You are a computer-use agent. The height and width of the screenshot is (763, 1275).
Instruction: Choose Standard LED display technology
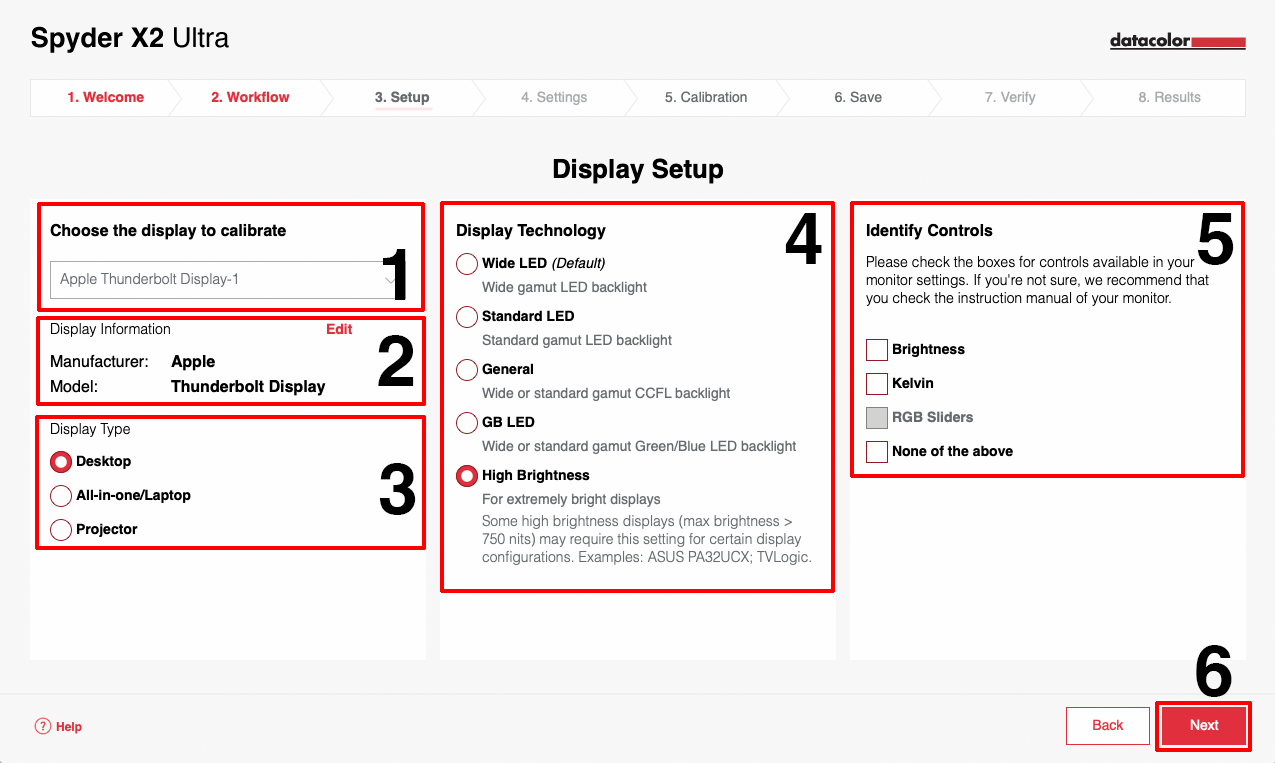[467, 316]
